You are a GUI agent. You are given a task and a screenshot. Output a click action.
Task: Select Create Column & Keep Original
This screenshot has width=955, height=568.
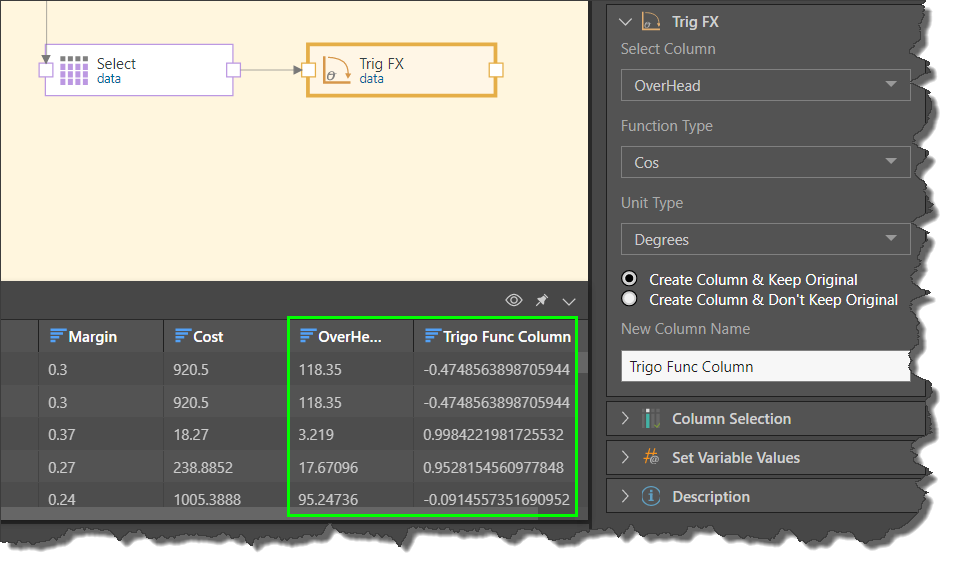point(629,279)
